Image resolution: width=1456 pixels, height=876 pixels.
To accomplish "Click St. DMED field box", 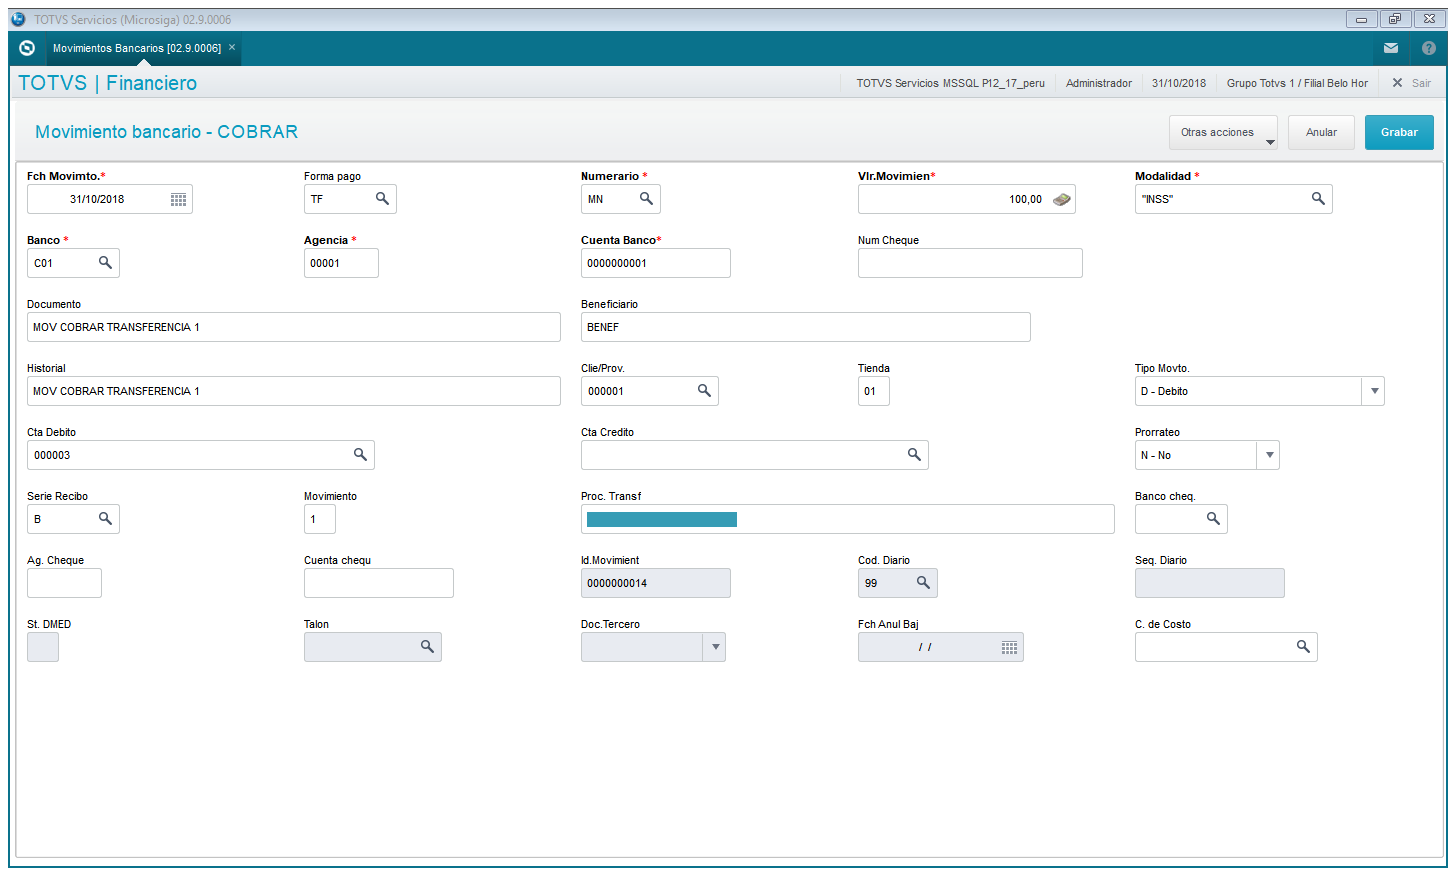I will pos(42,647).
